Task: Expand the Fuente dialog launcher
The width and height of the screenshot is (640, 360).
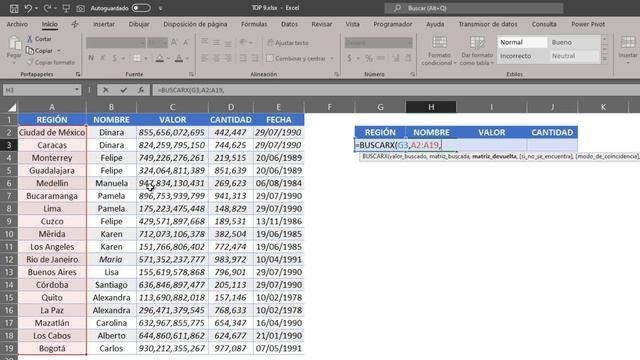Action: tap(191, 74)
